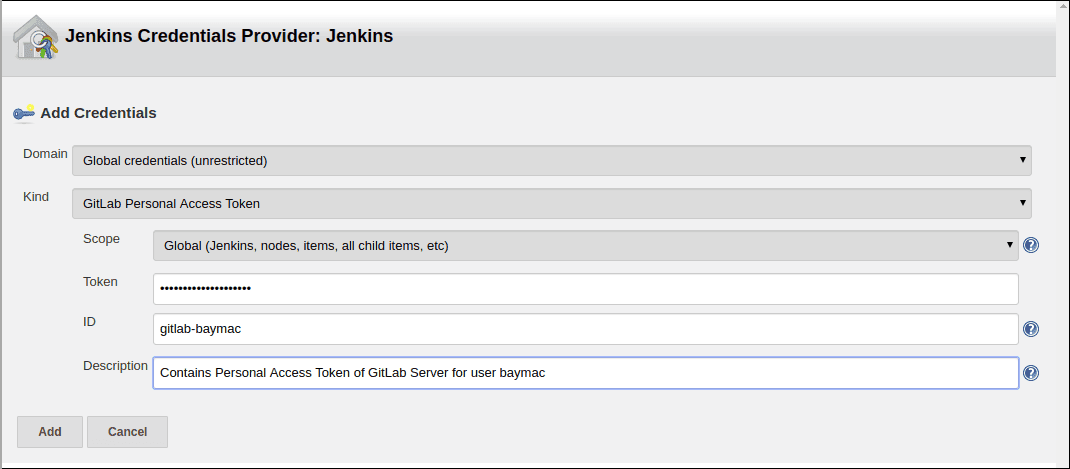Screen dimensions: 1070x469
Task: Focus the ID field containing gitlab-baymac
Action: [x=585, y=329]
